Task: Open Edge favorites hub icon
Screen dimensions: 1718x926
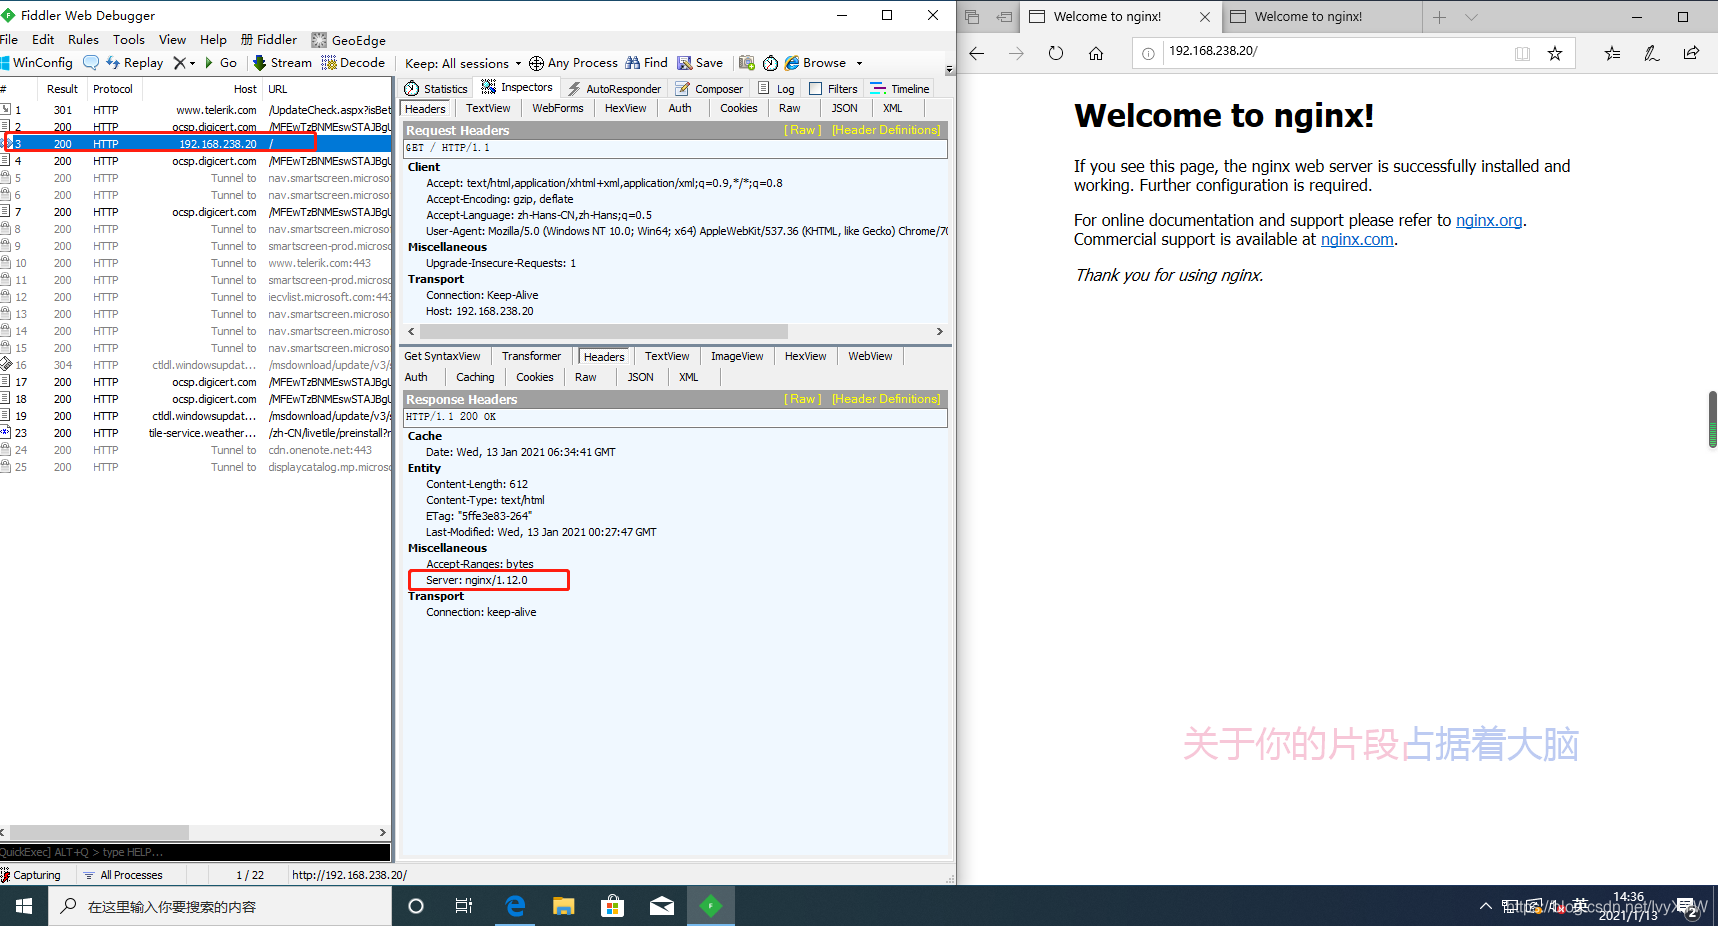Action: click(1612, 53)
